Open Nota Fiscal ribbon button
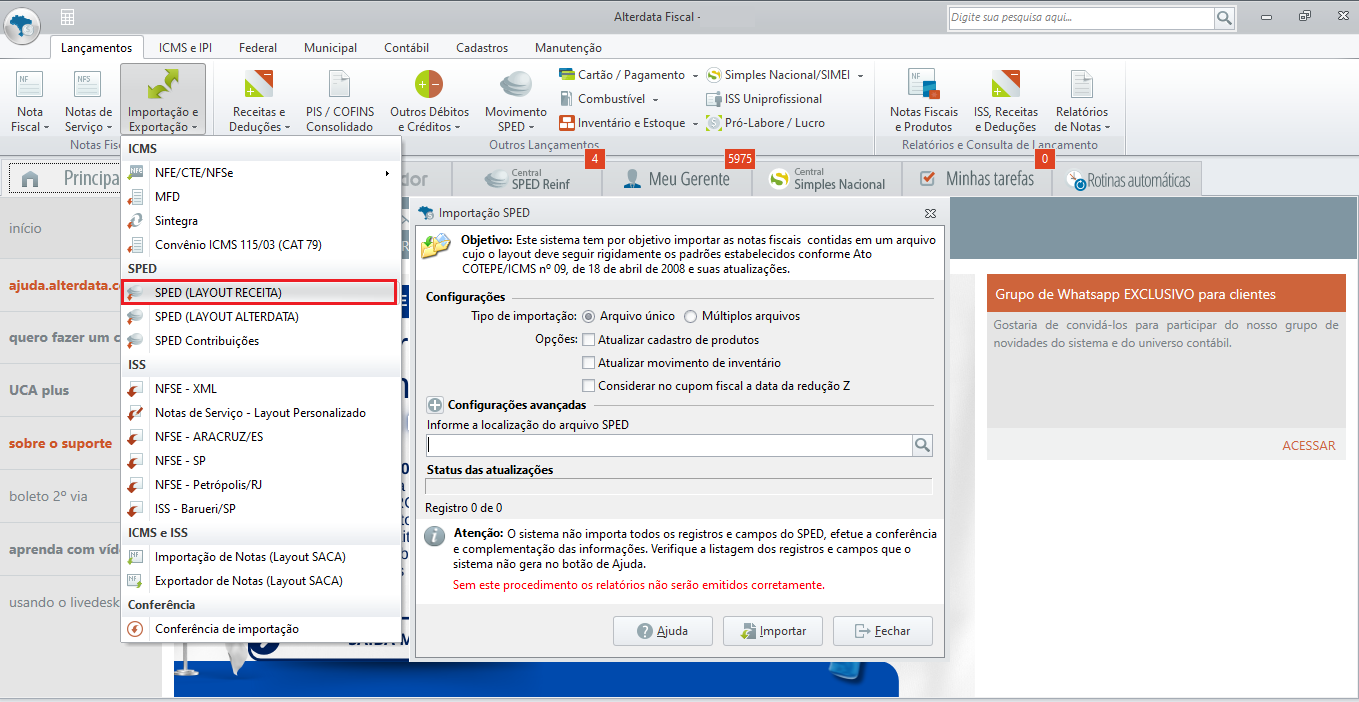 pyautogui.click(x=30, y=101)
